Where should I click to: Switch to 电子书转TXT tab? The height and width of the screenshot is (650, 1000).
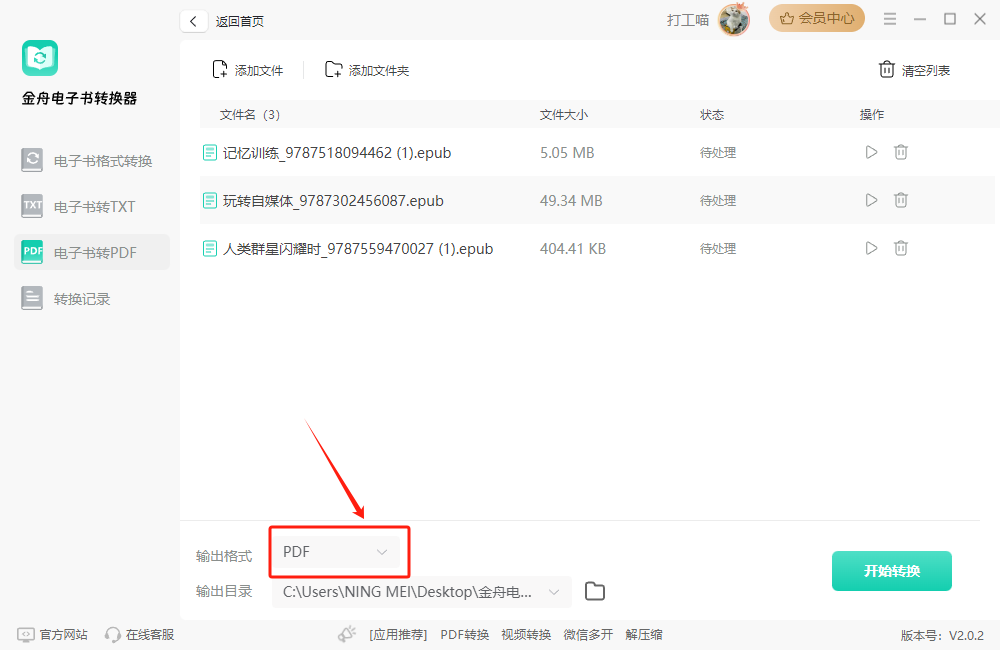tap(92, 207)
